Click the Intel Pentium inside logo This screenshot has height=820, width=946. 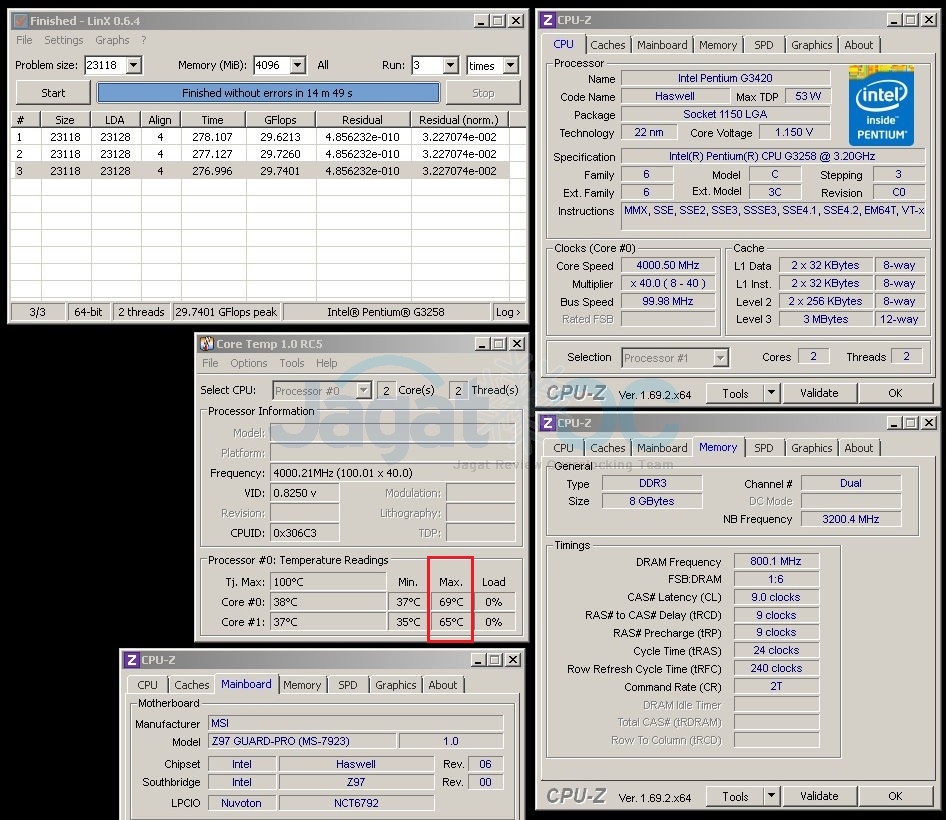881,105
